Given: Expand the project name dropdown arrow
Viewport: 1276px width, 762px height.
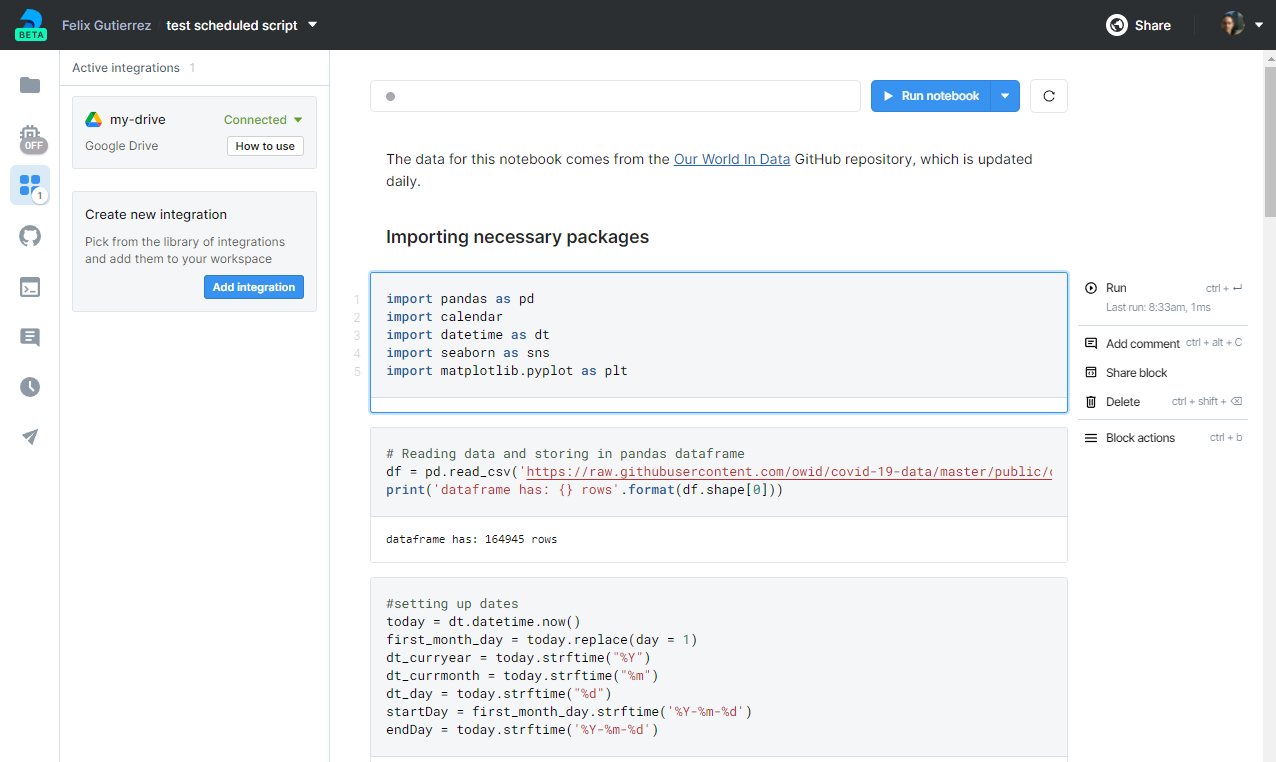Looking at the screenshot, I should click(x=312, y=24).
